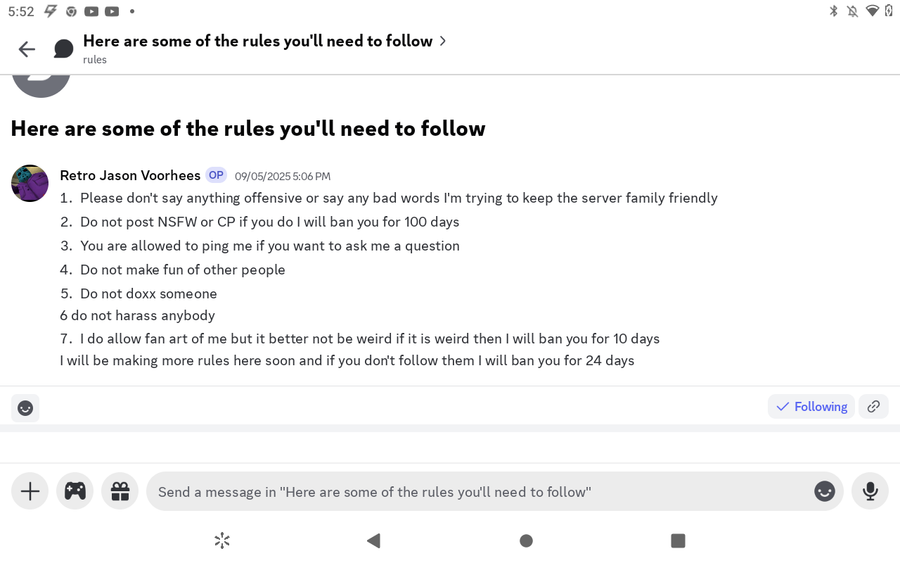The height and width of the screenshot is (563, 900).
Task: Open the emoji picker in message bar
Action: [824, 491]
